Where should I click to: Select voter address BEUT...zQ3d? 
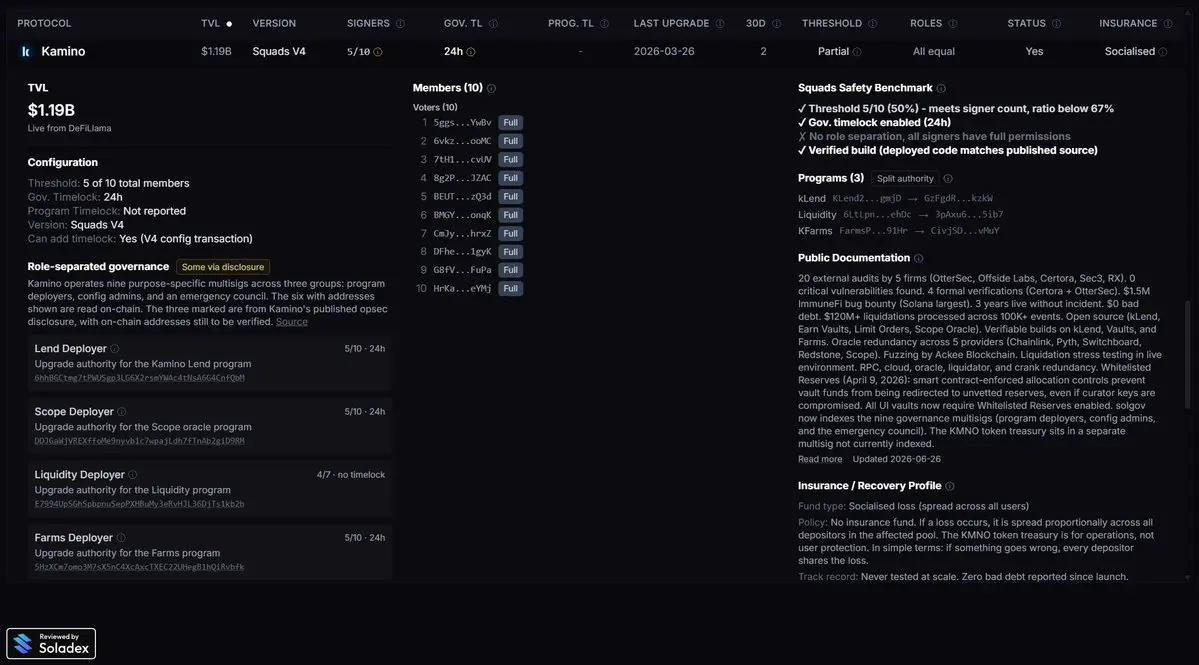click(462, 196)
